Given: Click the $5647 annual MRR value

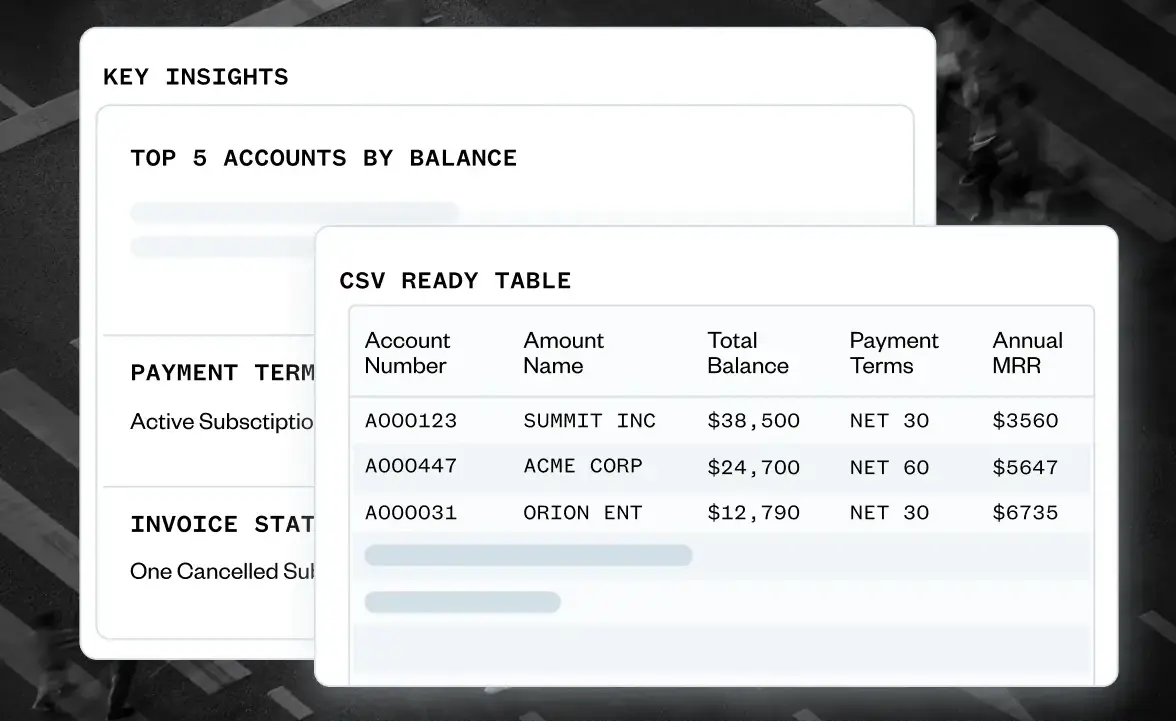Looking at the screenshot, I should [x=1024, y=467].
